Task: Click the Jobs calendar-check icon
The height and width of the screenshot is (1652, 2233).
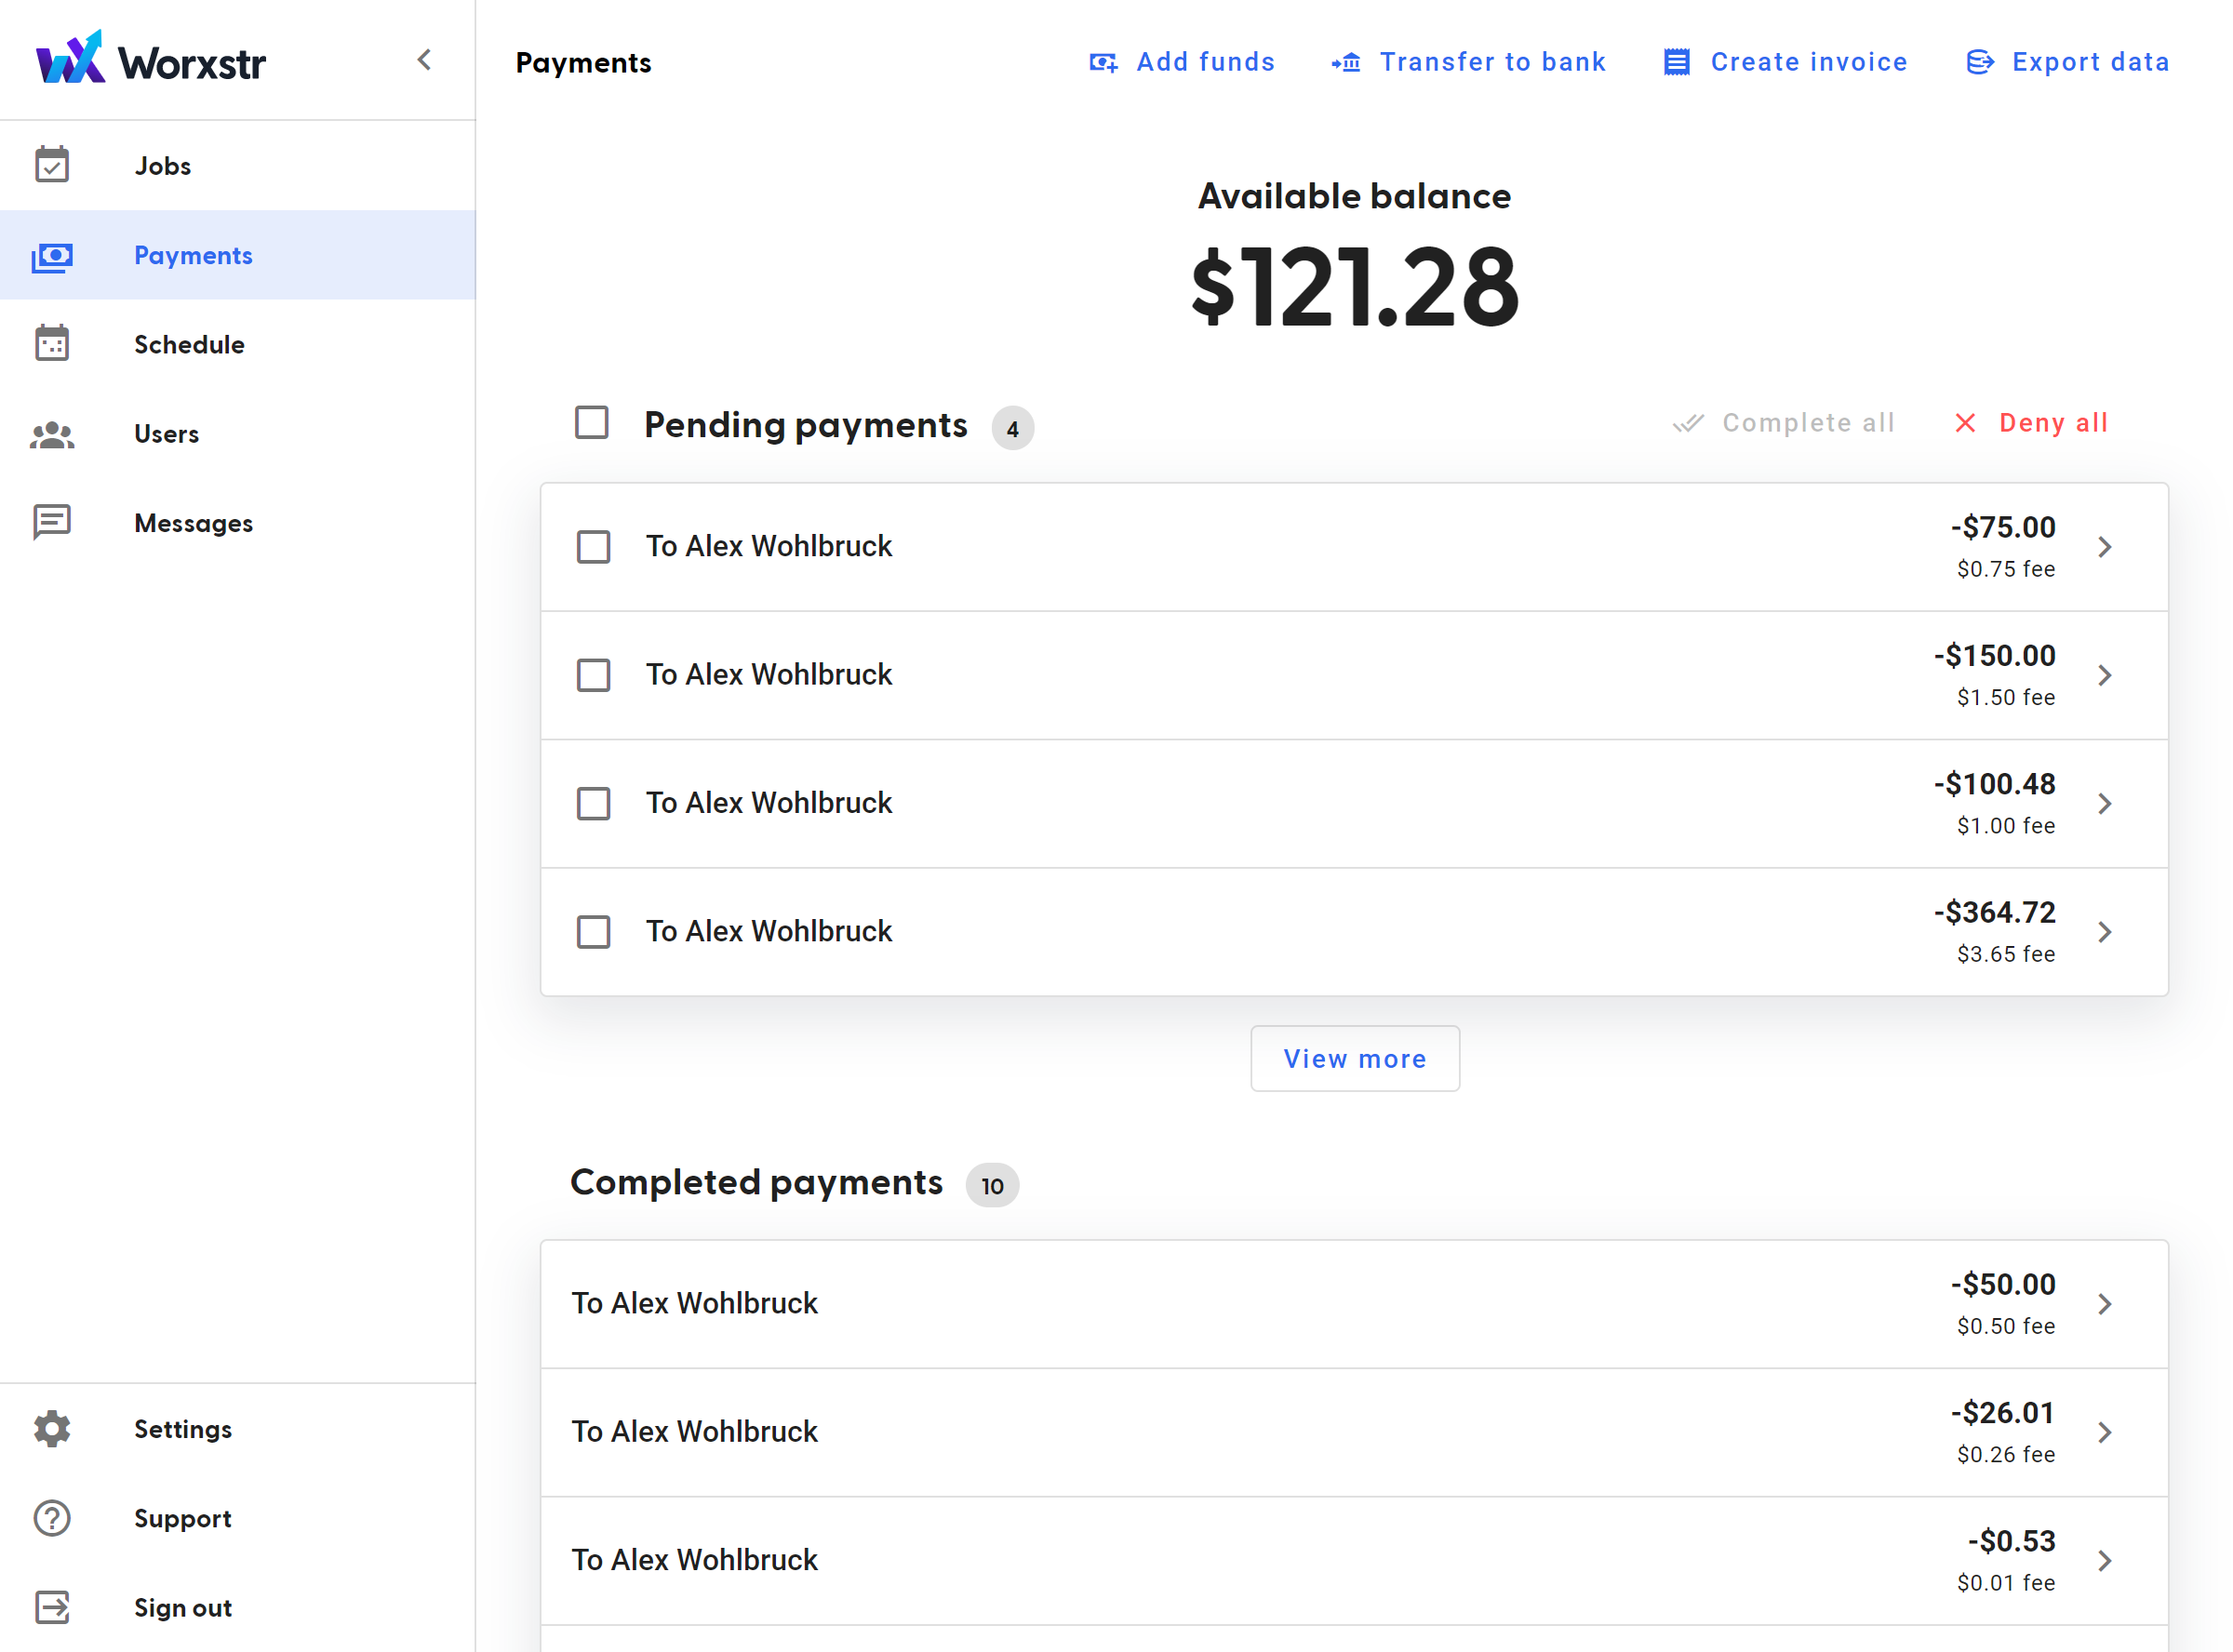Action: click(x=52, y=165)
